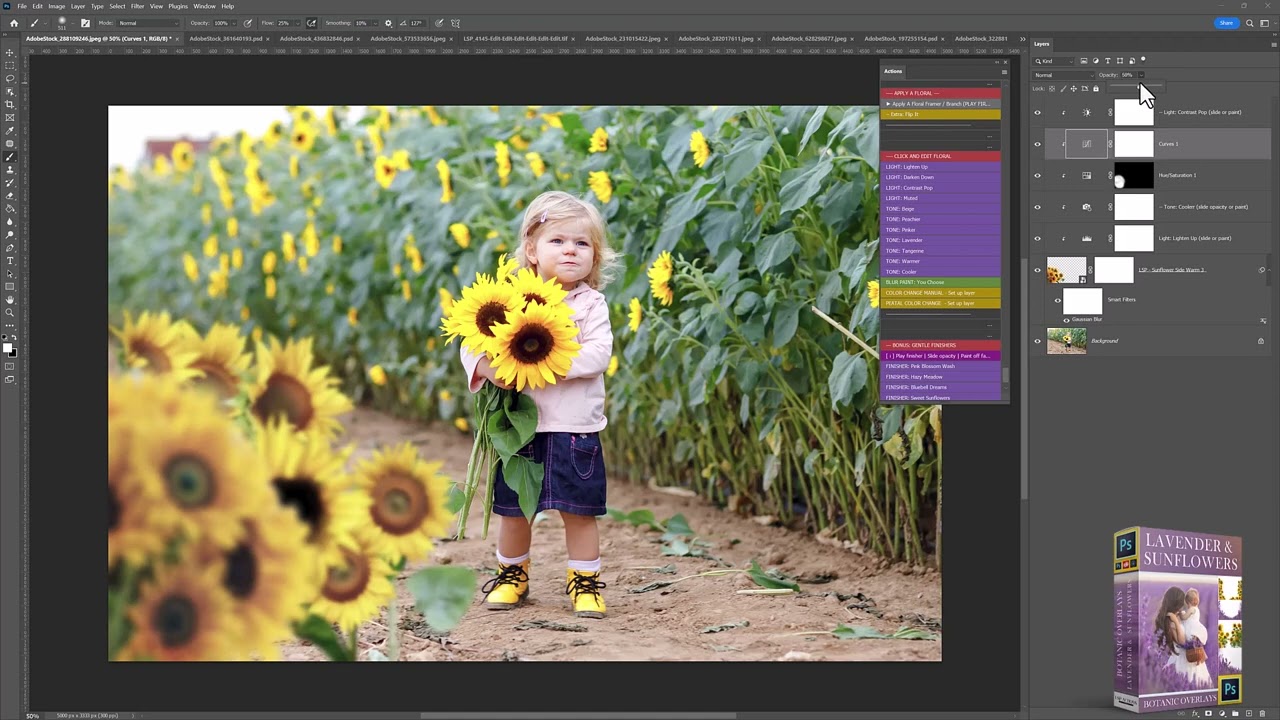Open the brush Opacity dropdown in options bar
This screenshot has height=720, width=1280.
[236, 23]
